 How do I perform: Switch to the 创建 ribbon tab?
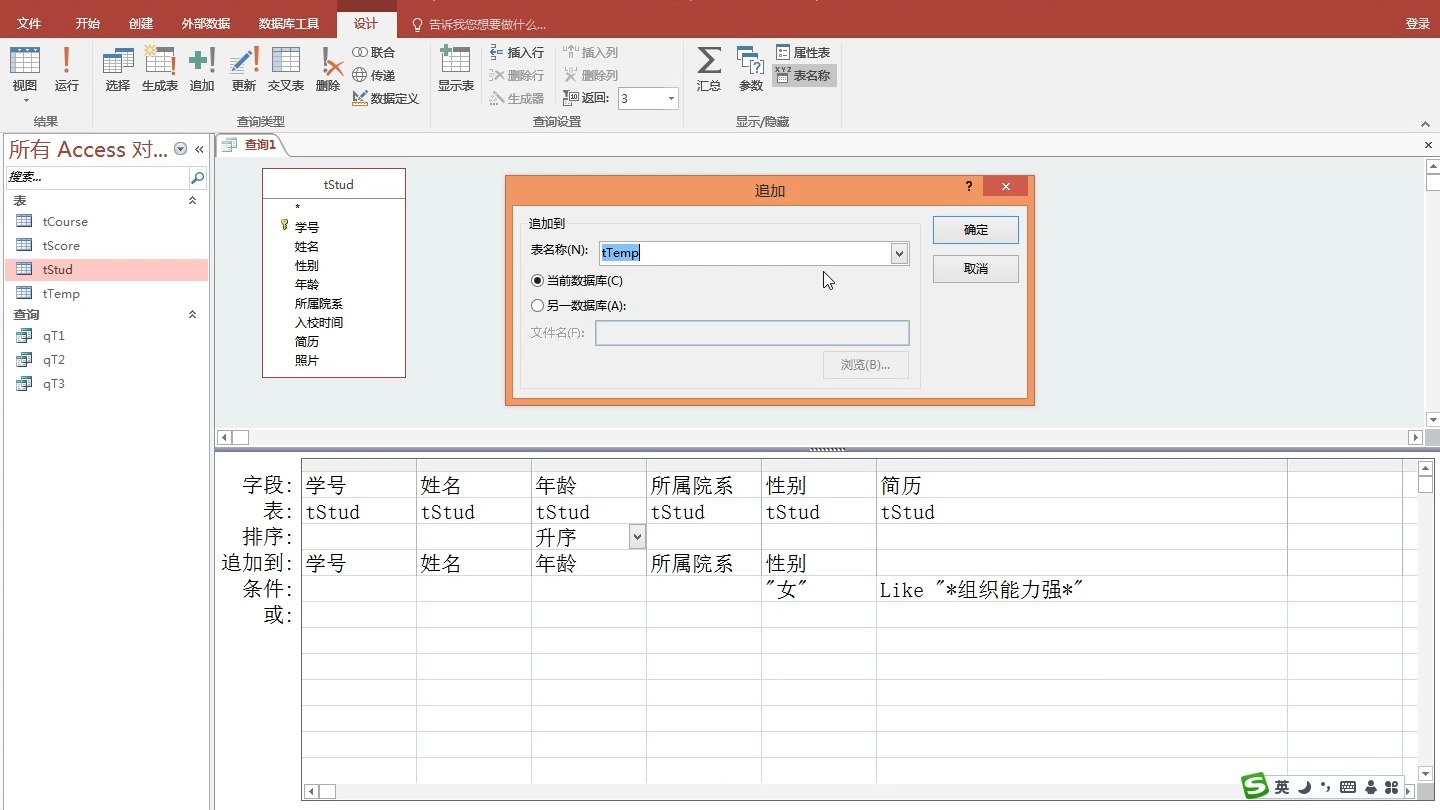click(141, 23)
